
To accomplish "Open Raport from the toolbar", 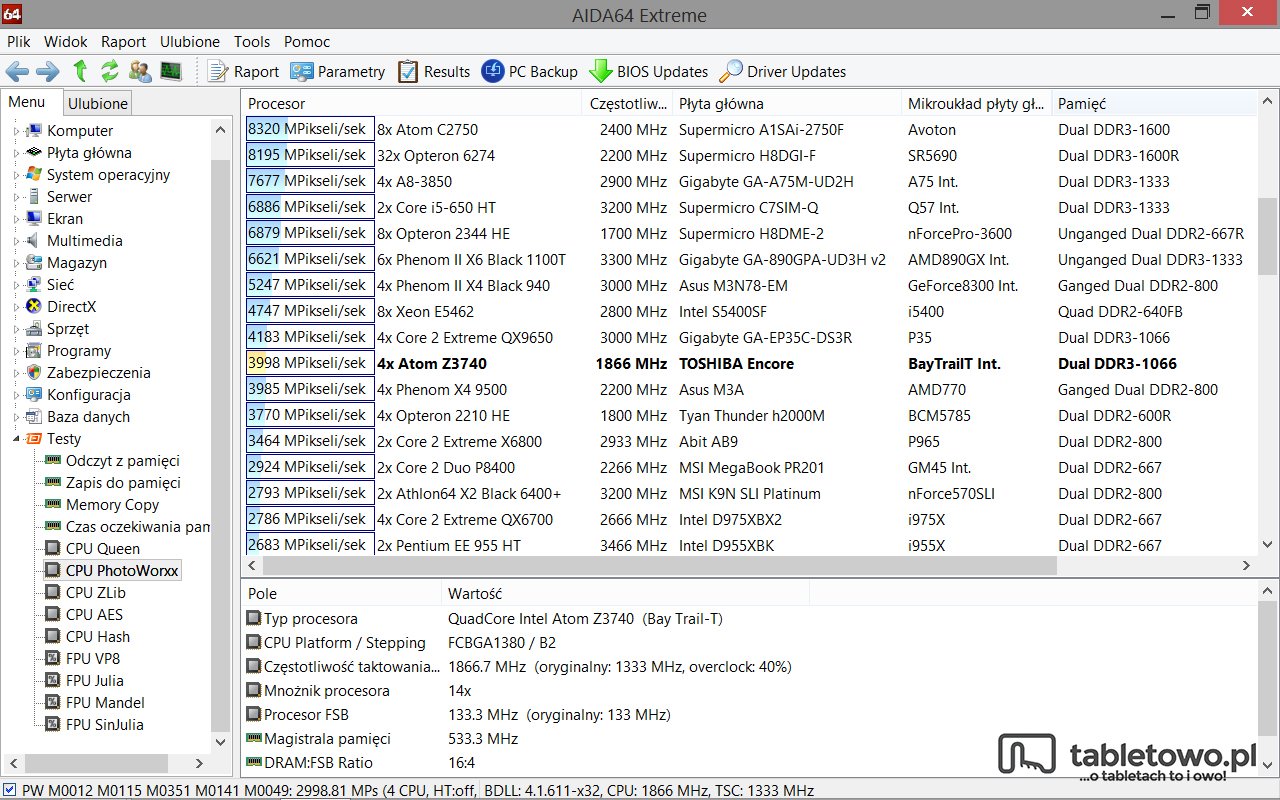I will 244,71.
